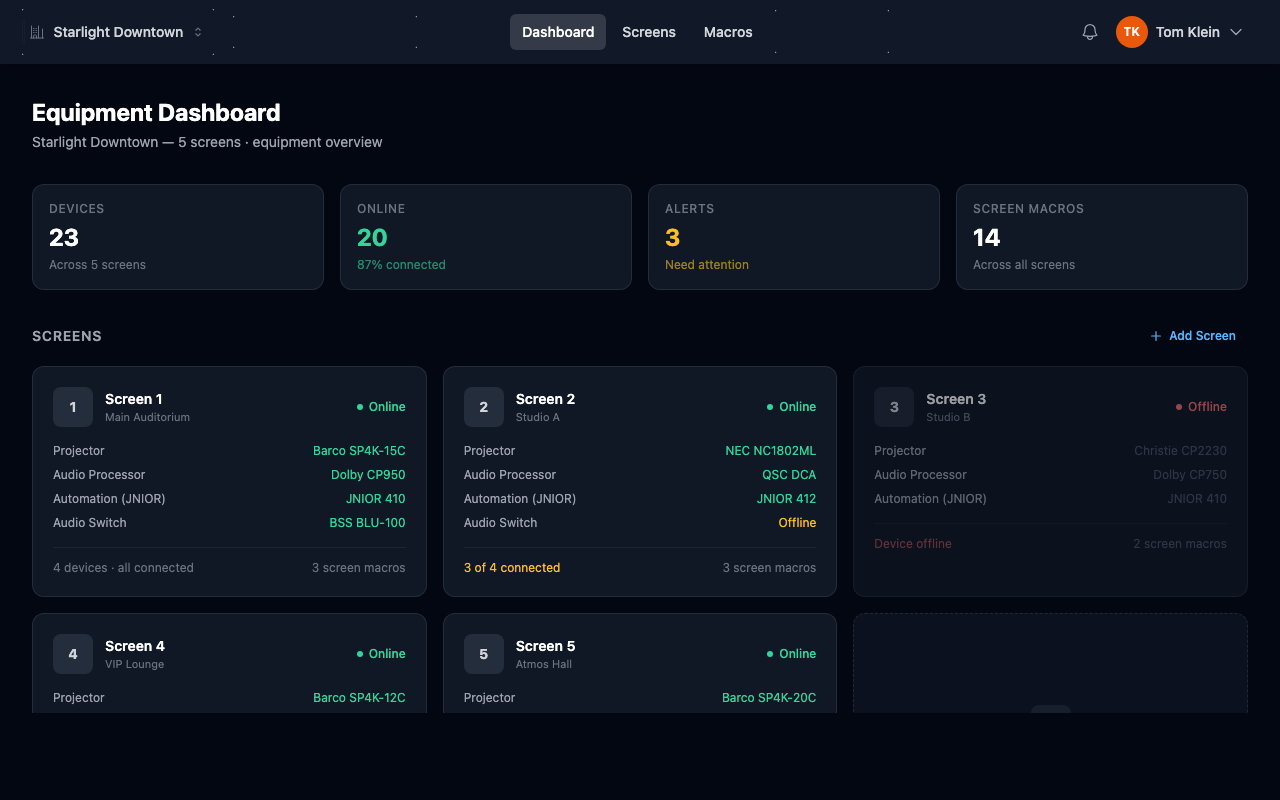Switch to the Screens tab
The width and height of the screenshot is (1280, 800).
point(649,32)
